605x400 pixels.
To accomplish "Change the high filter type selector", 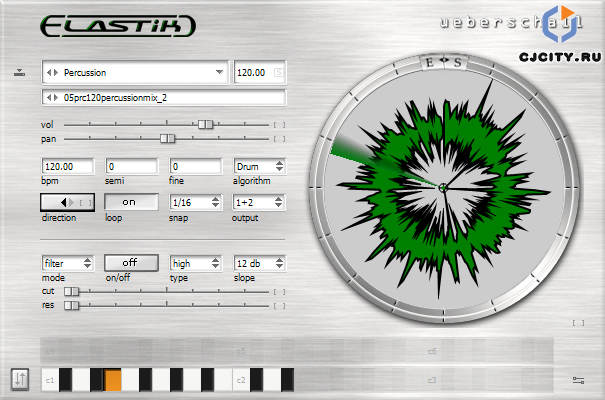I will point(196,263).
